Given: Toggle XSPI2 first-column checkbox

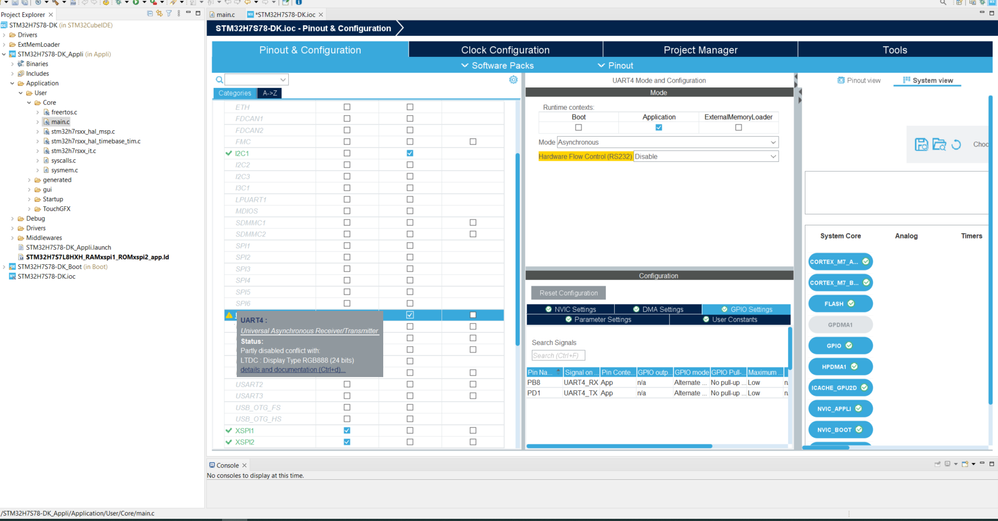Looking at the screenshot, I should 347,442.
